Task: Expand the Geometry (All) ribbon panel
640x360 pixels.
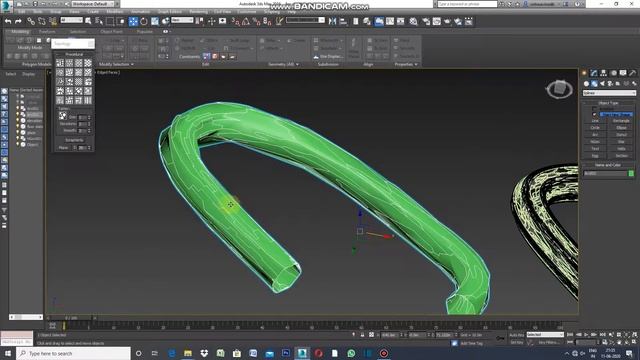Action: click(x=283, y=64)
